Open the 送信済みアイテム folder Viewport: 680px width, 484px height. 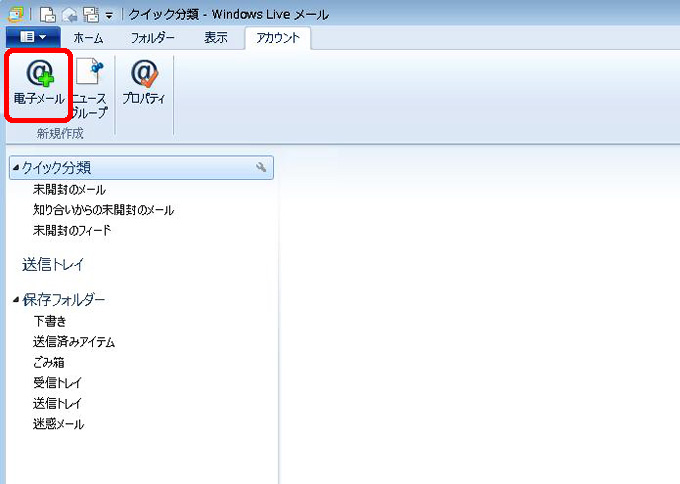(x=74, y=342)
